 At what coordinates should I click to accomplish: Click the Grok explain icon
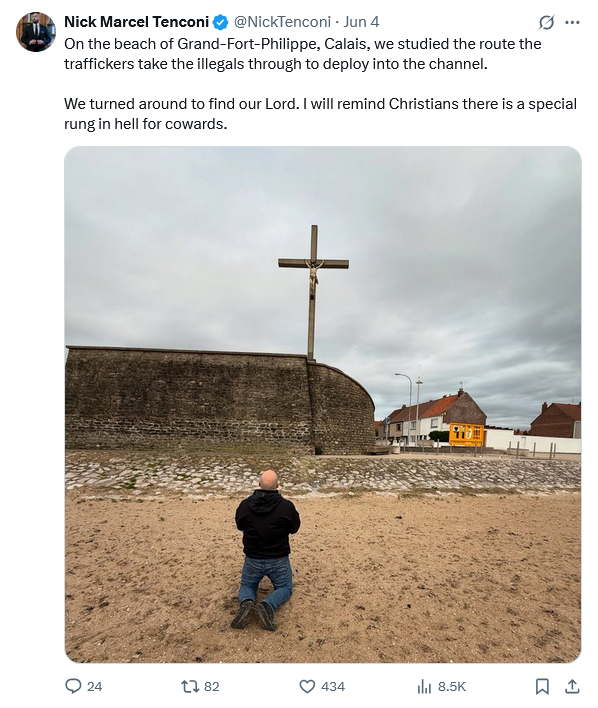[x=546, y=22]
